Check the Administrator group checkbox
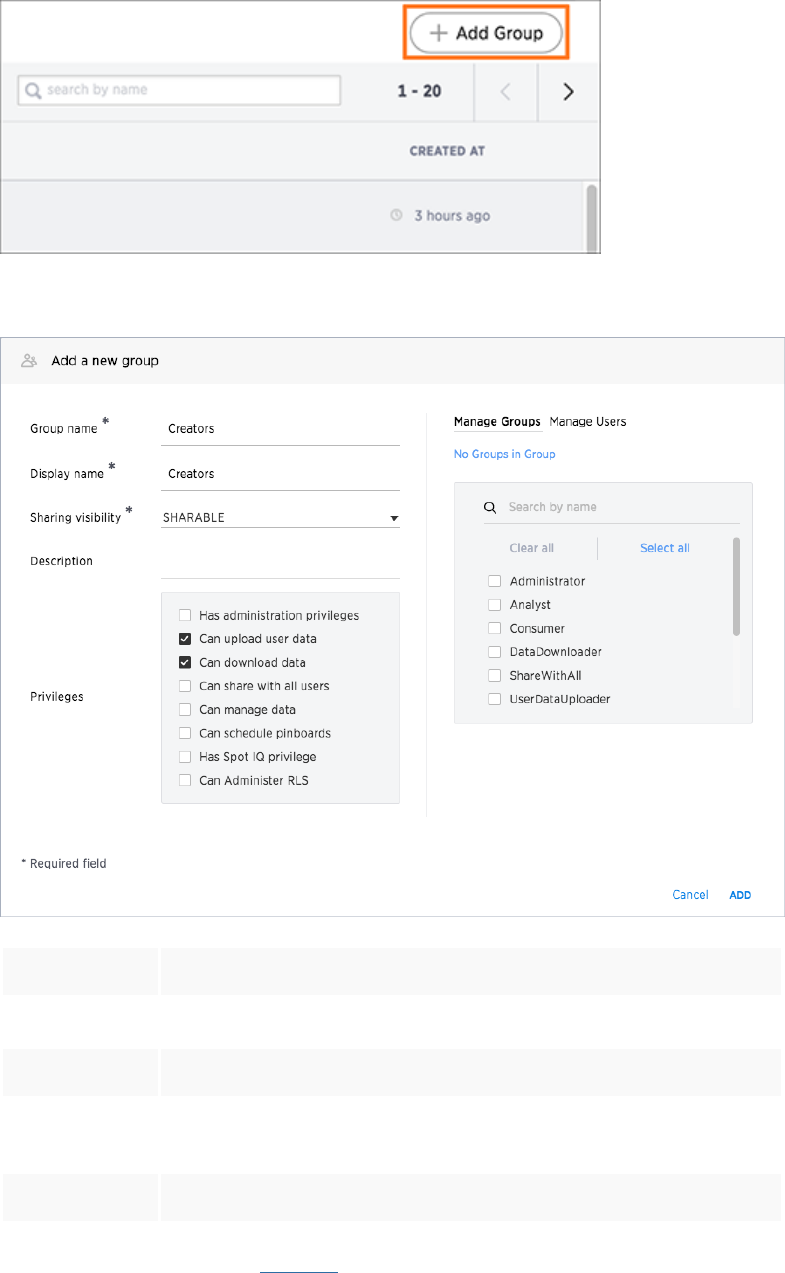The height and width of the screenshot is (1273, 785). (x=494, y=581)
